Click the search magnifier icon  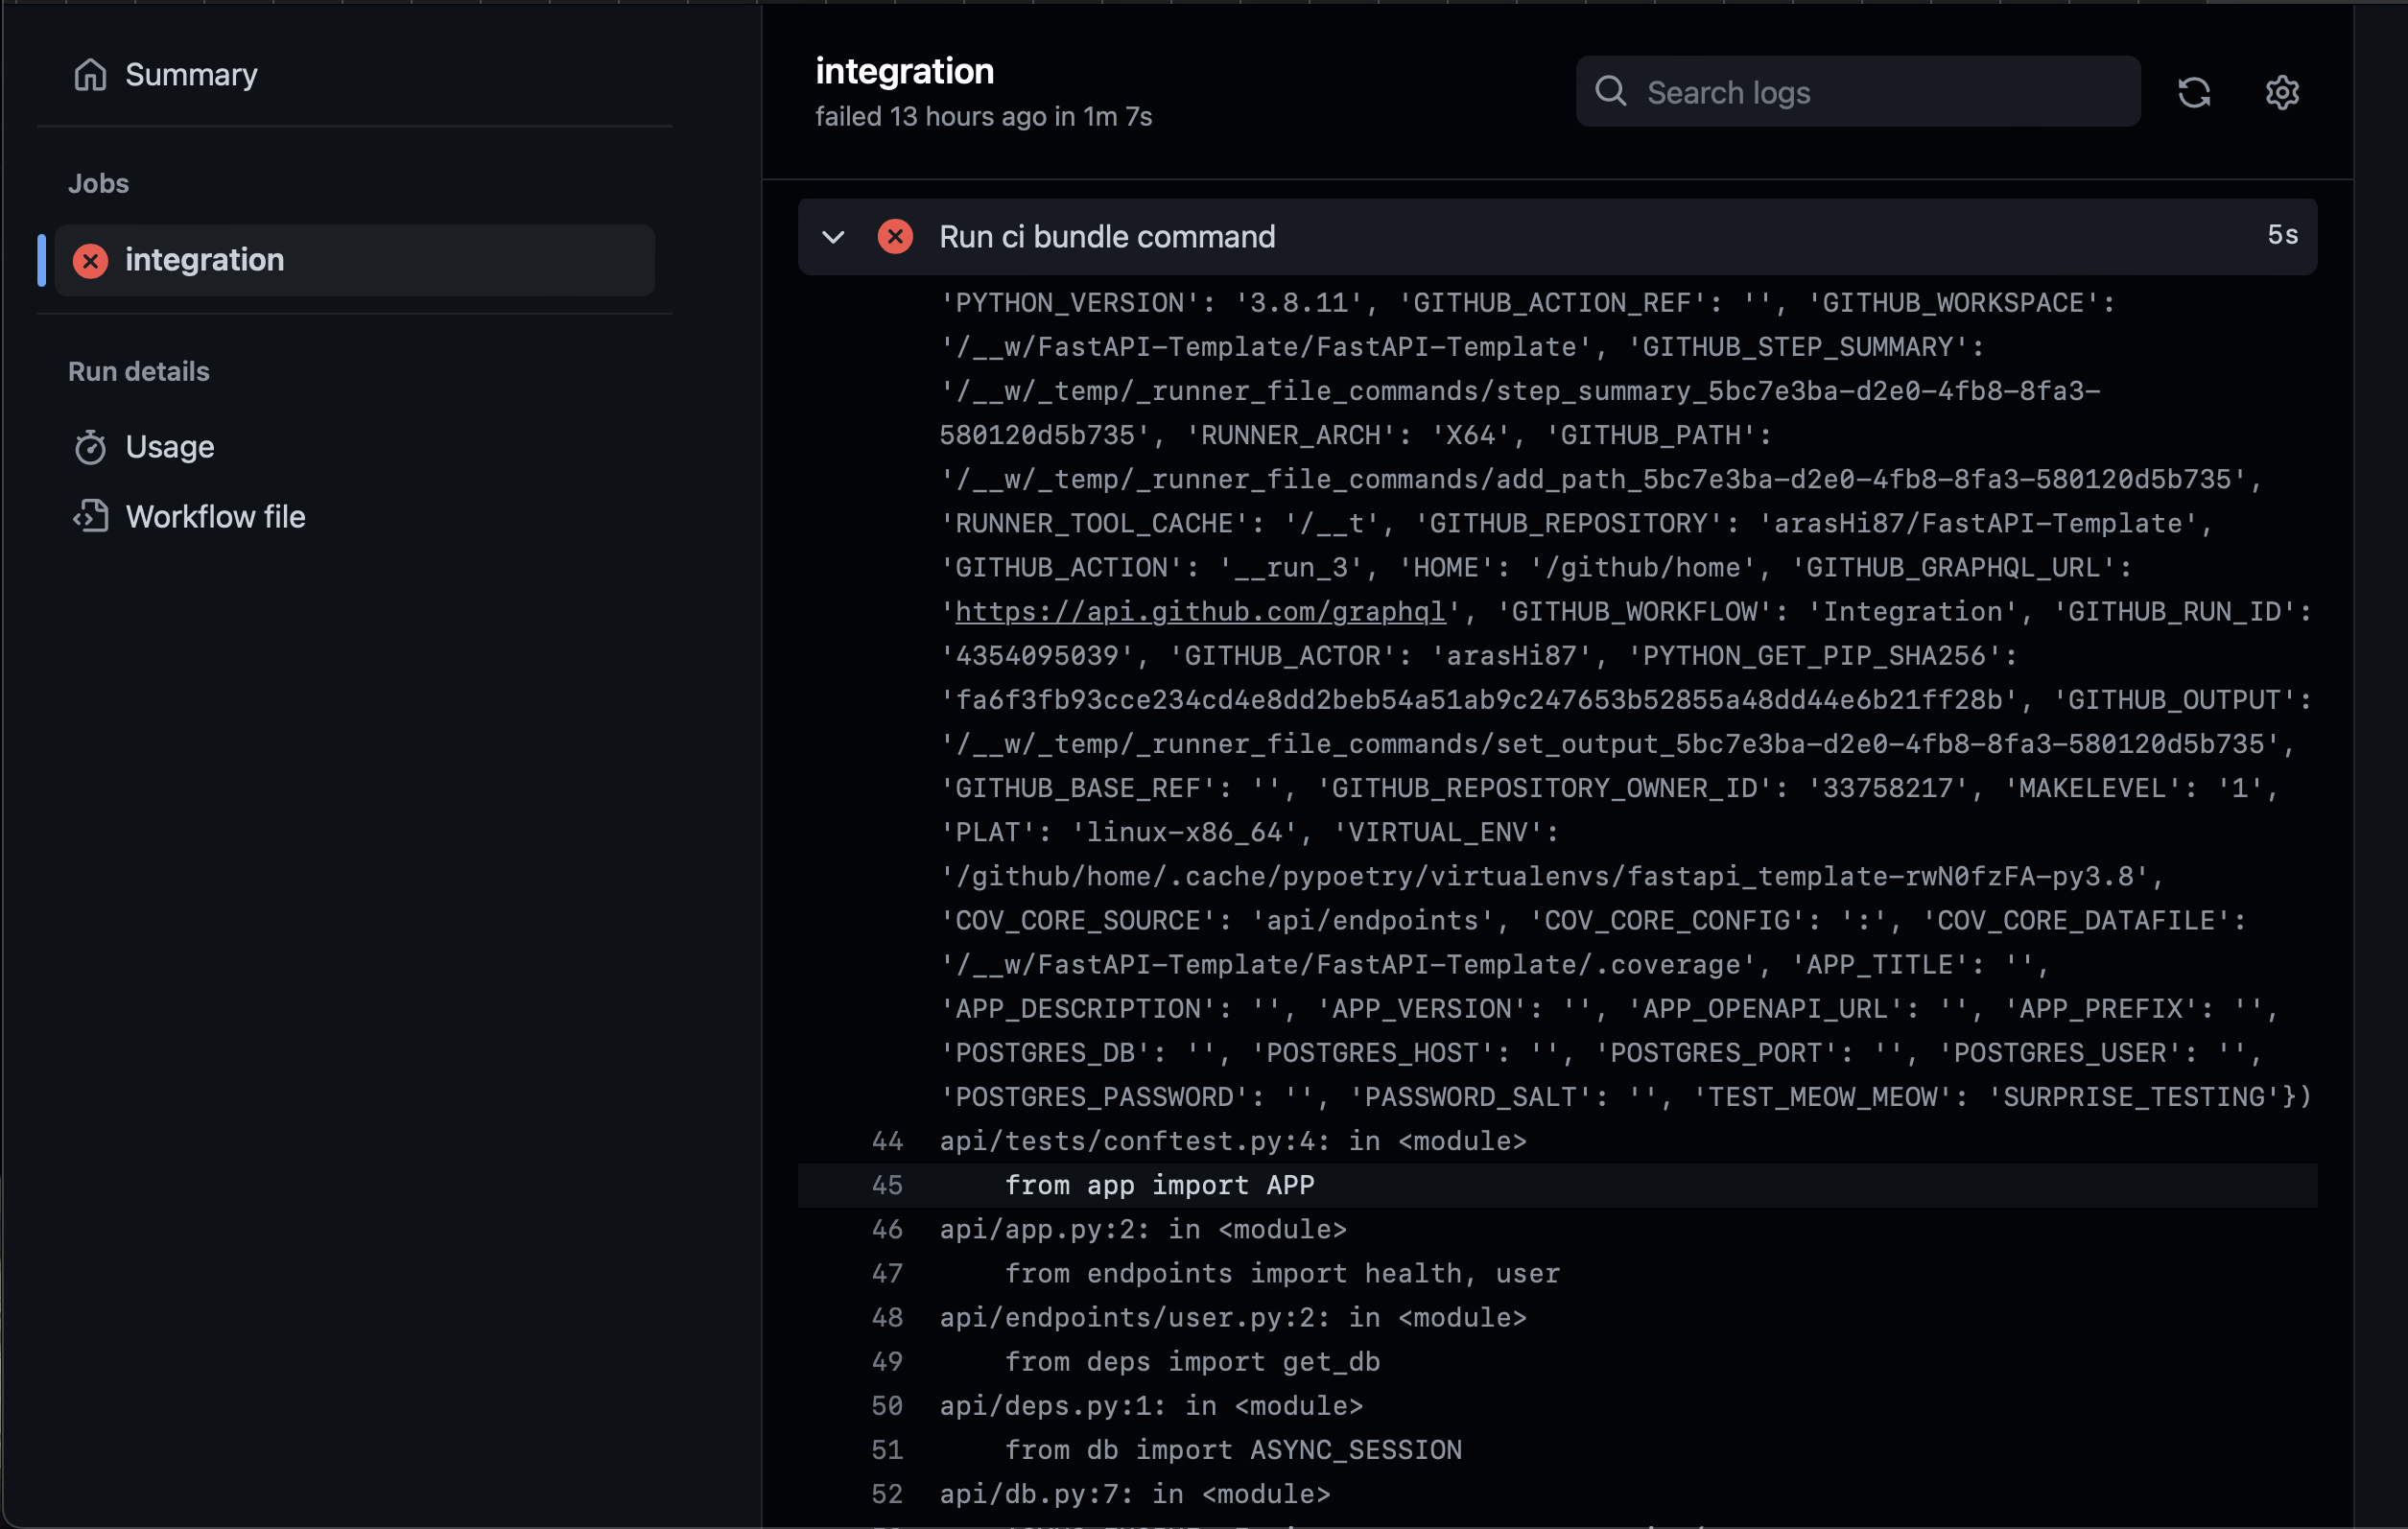pyautogui.click(x=1610, y=91)
